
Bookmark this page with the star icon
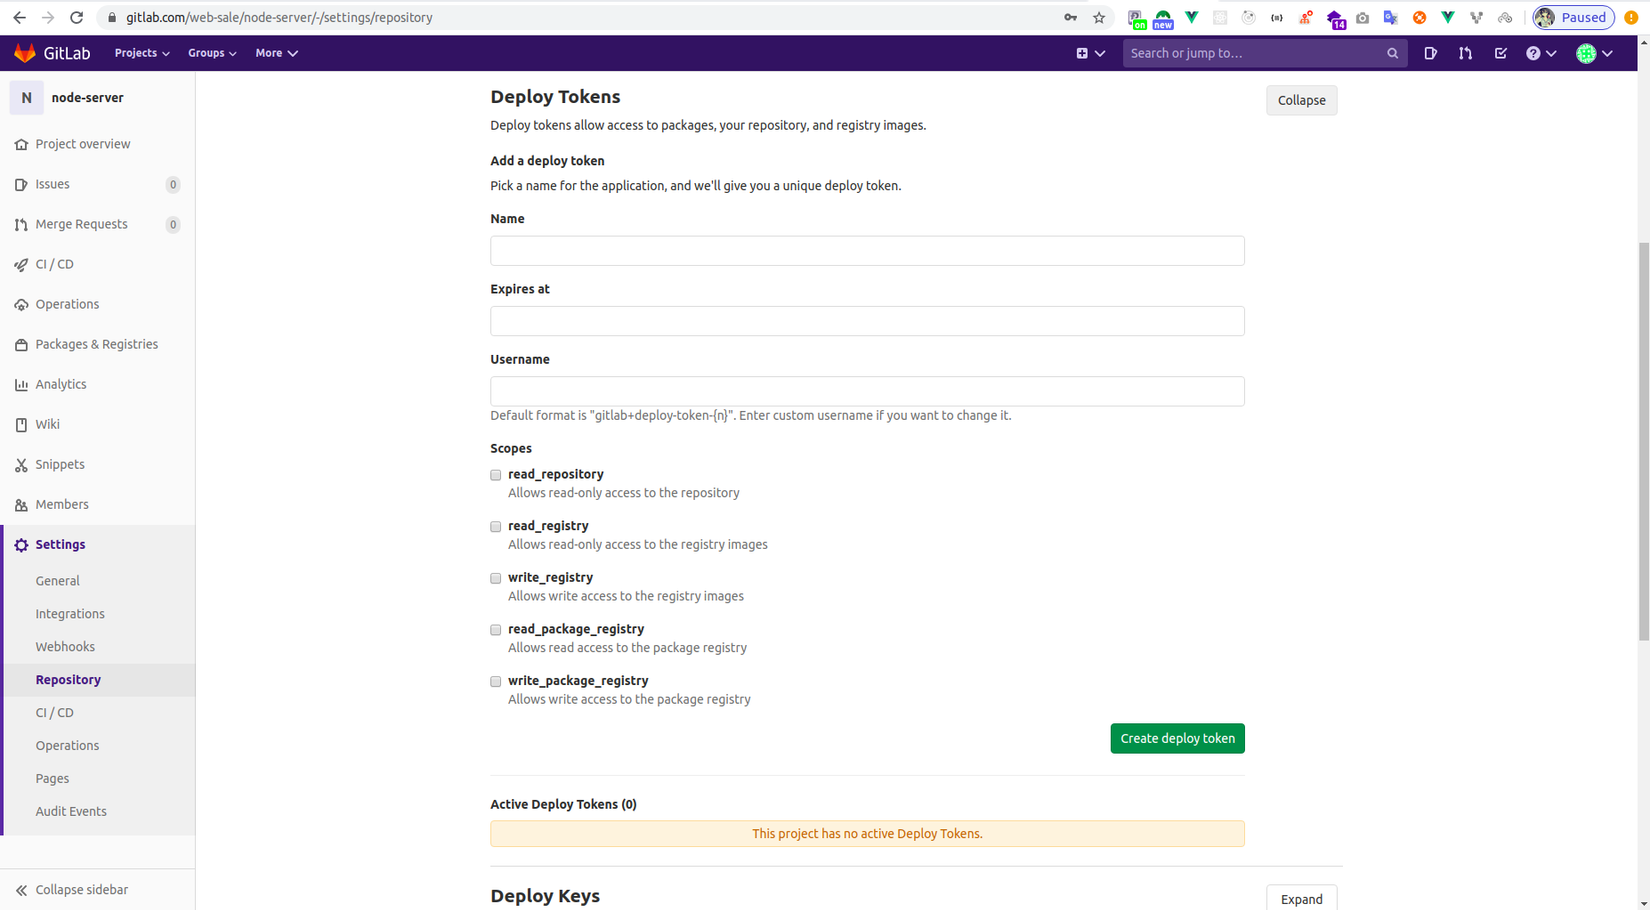coord(1099,17)
